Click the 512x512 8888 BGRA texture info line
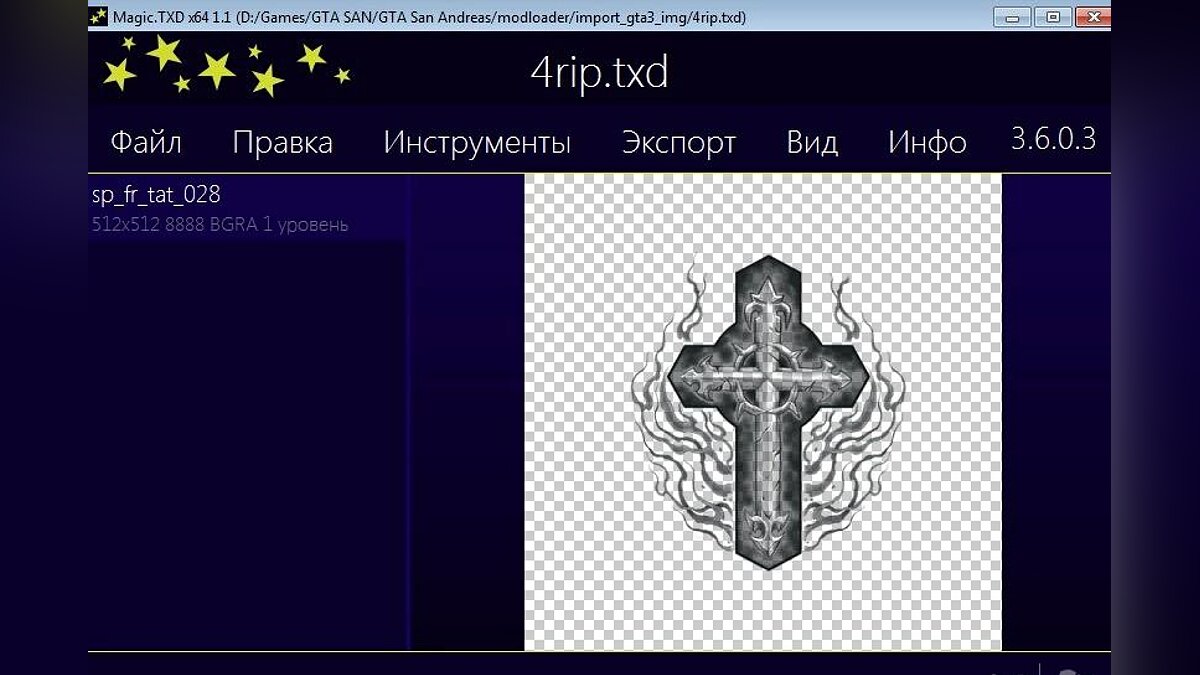Viewport: 1200px width, 675px height. 220,225
